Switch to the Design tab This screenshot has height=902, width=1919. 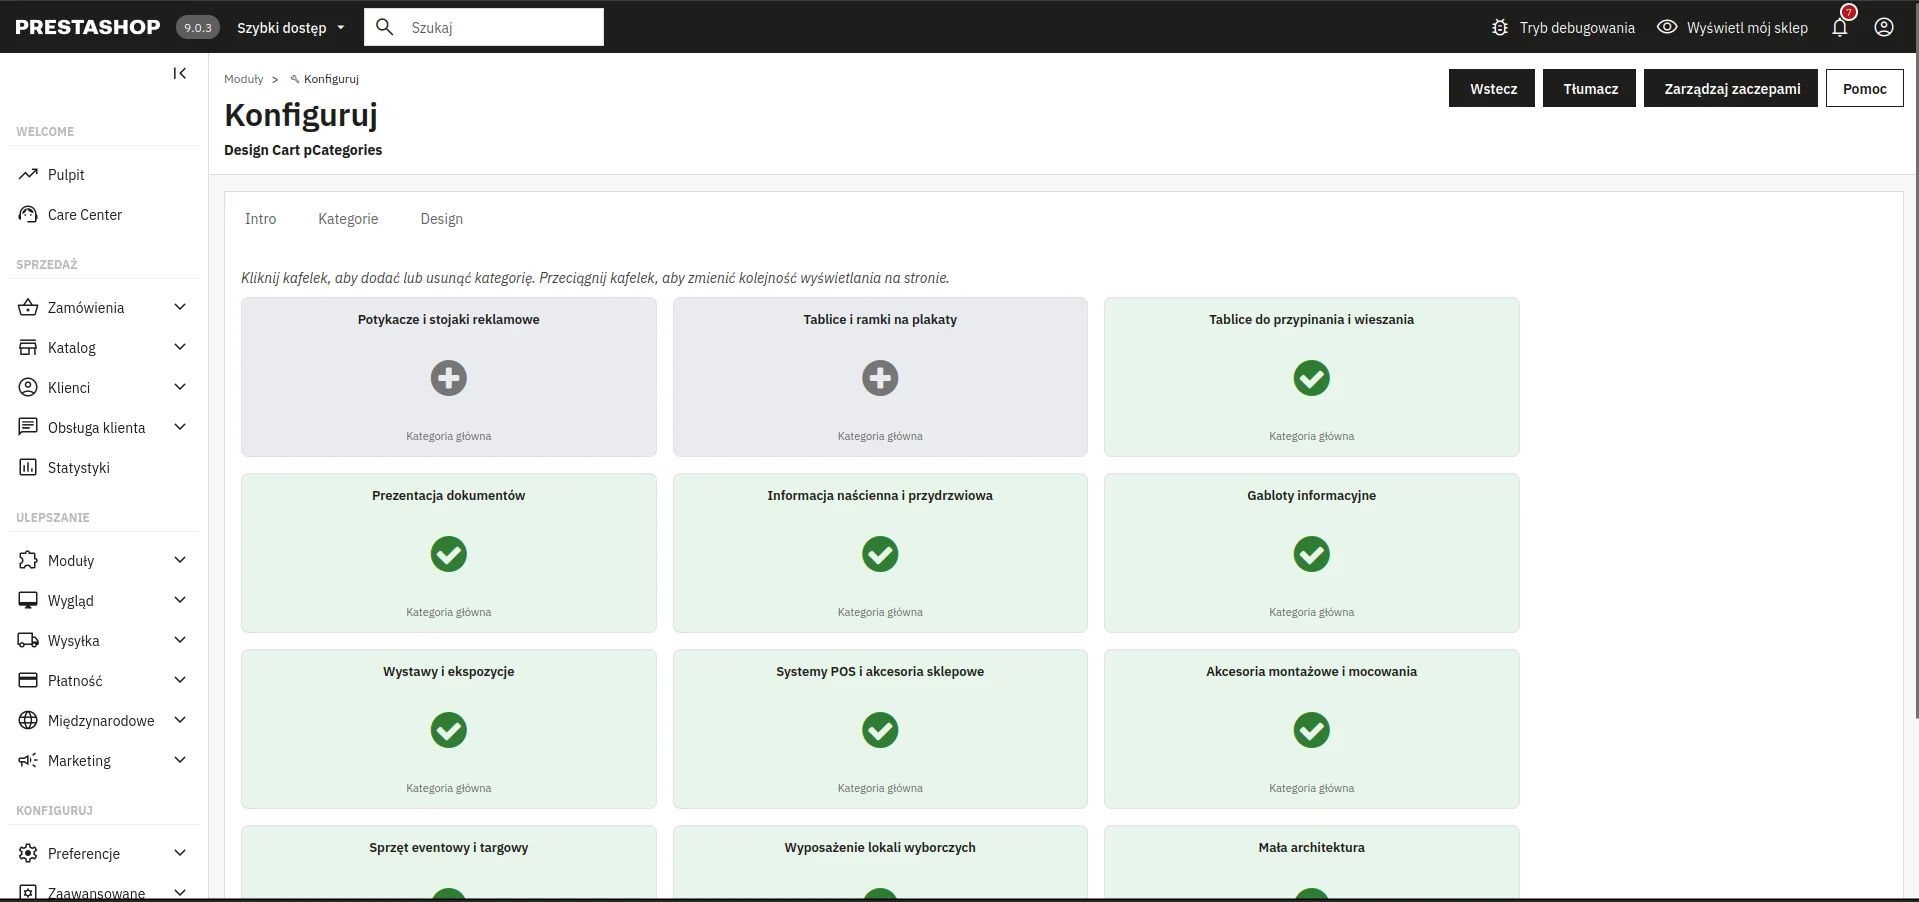(x=442, y=219)
